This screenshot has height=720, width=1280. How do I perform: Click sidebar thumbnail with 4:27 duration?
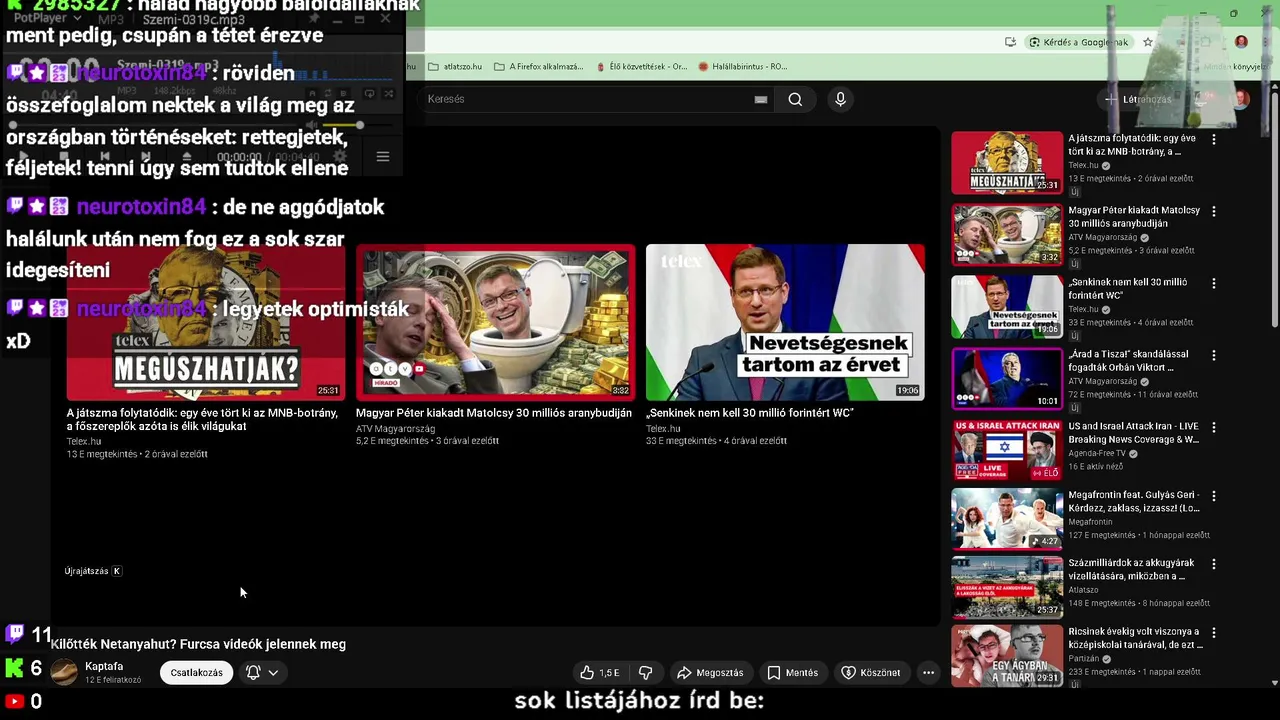pyautogui.click(x=1007, y=519)
